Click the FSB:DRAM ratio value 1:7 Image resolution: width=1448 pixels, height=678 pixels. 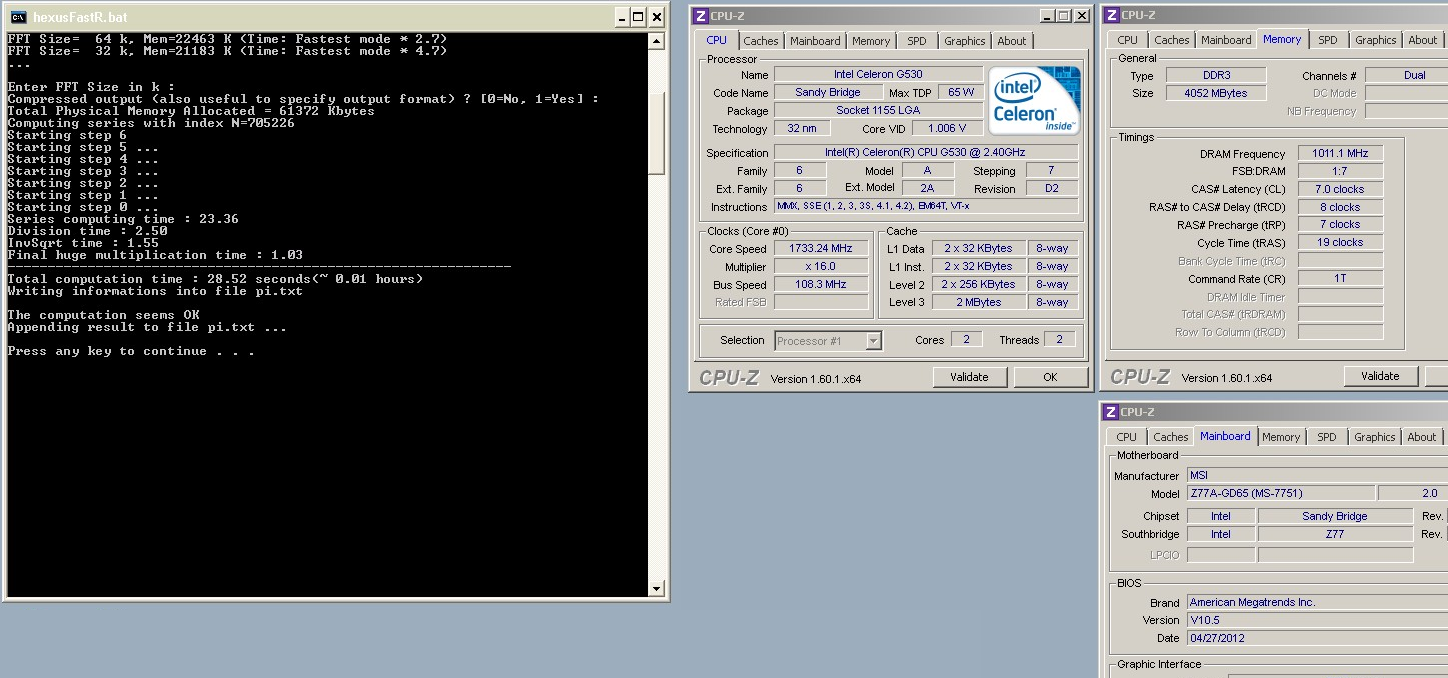1340,171
